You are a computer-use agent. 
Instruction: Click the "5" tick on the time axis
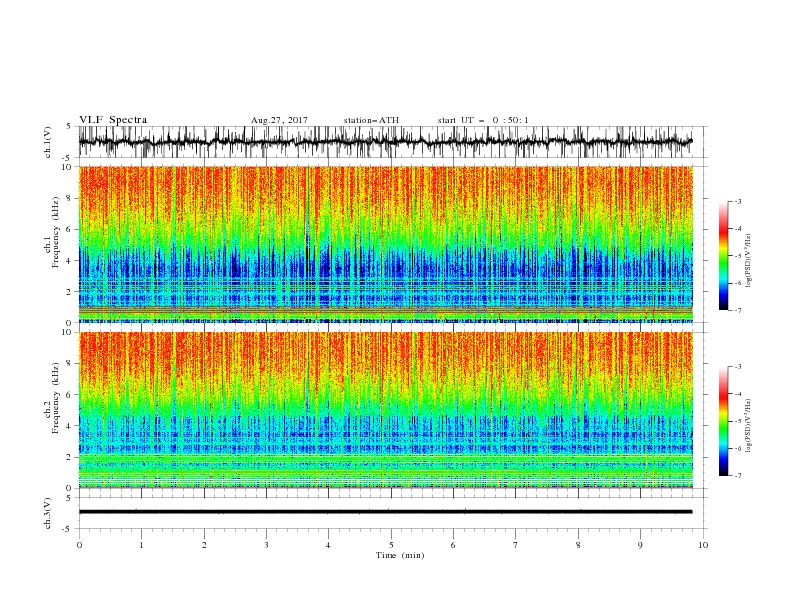click(391, 545)
